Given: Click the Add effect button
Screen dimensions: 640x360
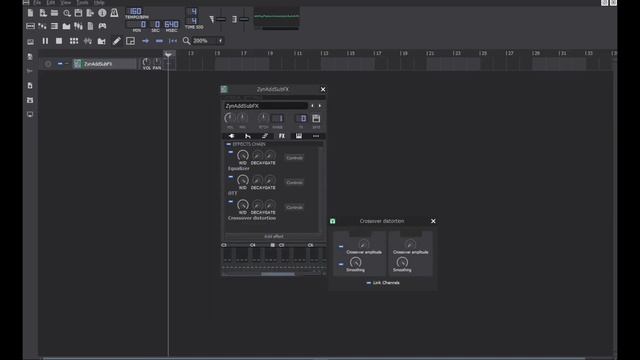Looking at the screenshot, I should pyautogui.click(x=273, y=236).
